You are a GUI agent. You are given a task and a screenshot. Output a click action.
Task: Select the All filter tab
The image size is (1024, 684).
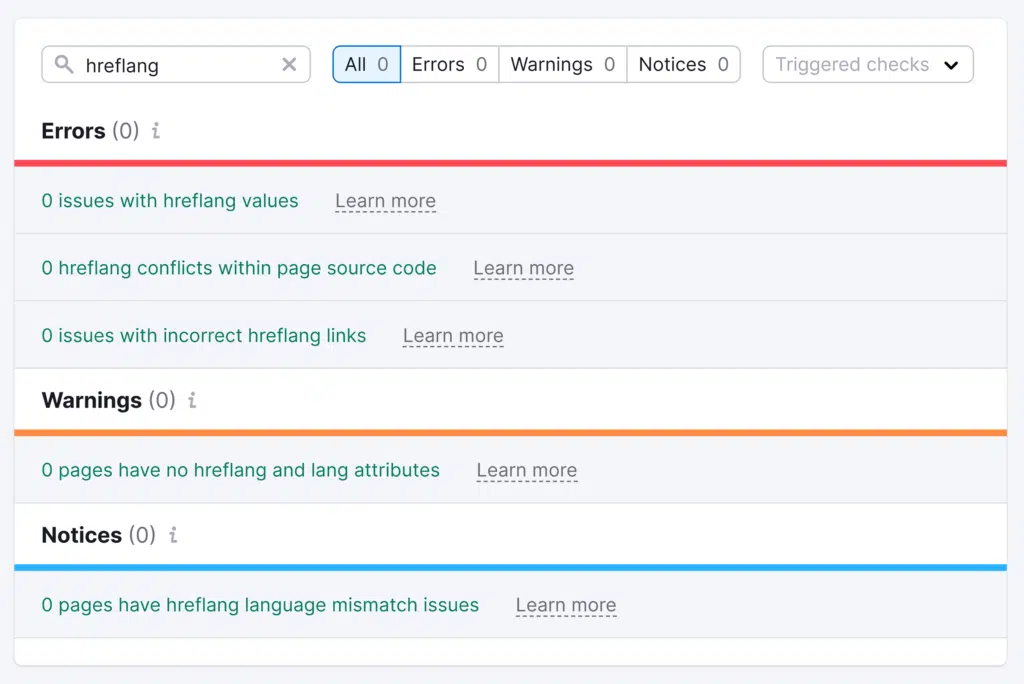point(366,65)
